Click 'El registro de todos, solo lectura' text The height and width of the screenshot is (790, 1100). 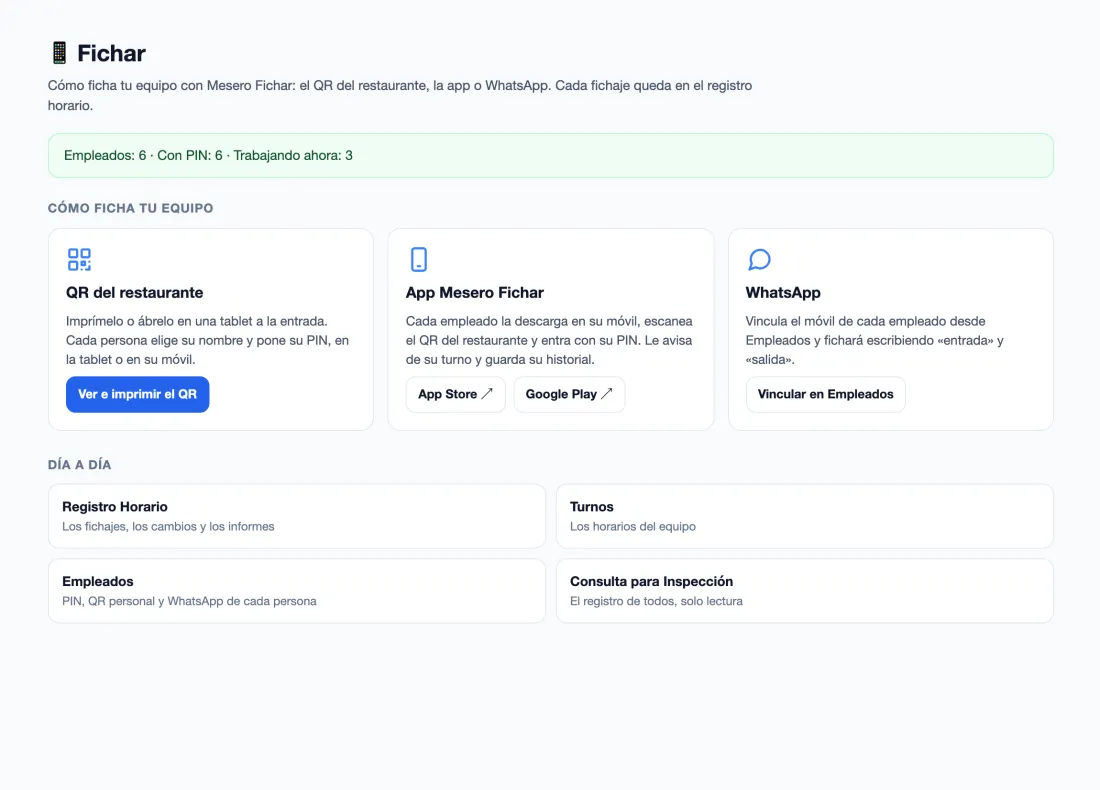(656, 601)
